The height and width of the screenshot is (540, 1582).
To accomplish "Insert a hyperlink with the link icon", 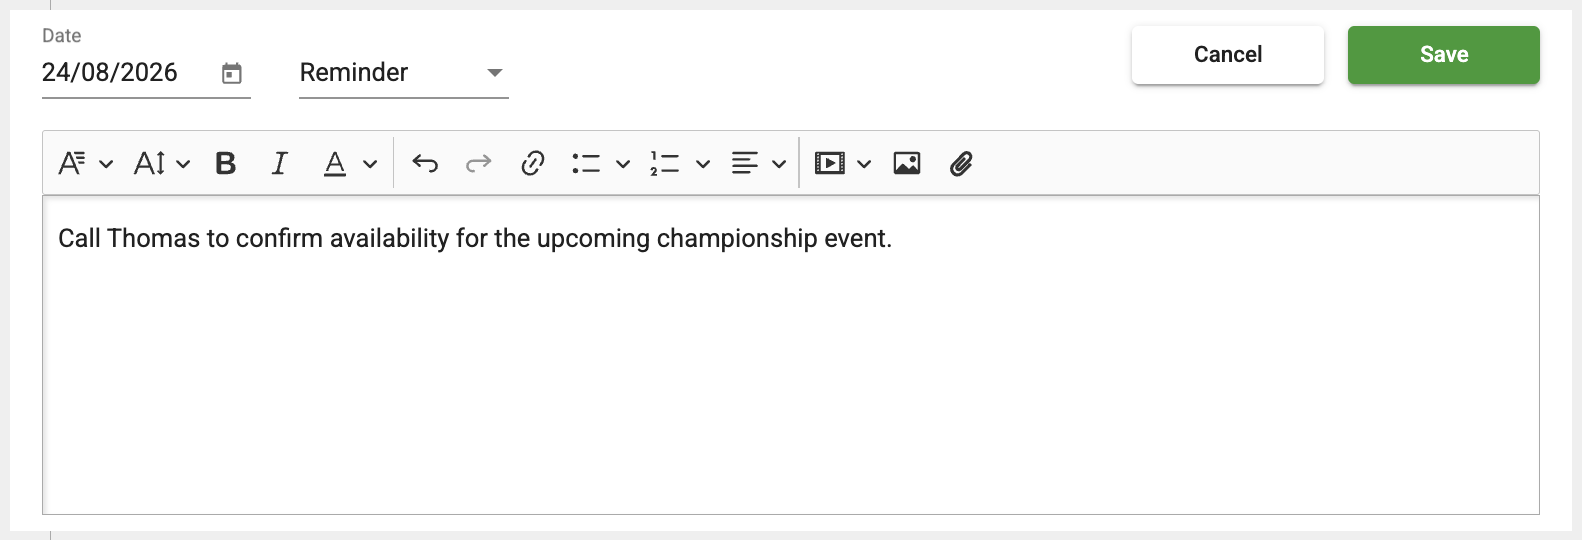I will [533, 163].
